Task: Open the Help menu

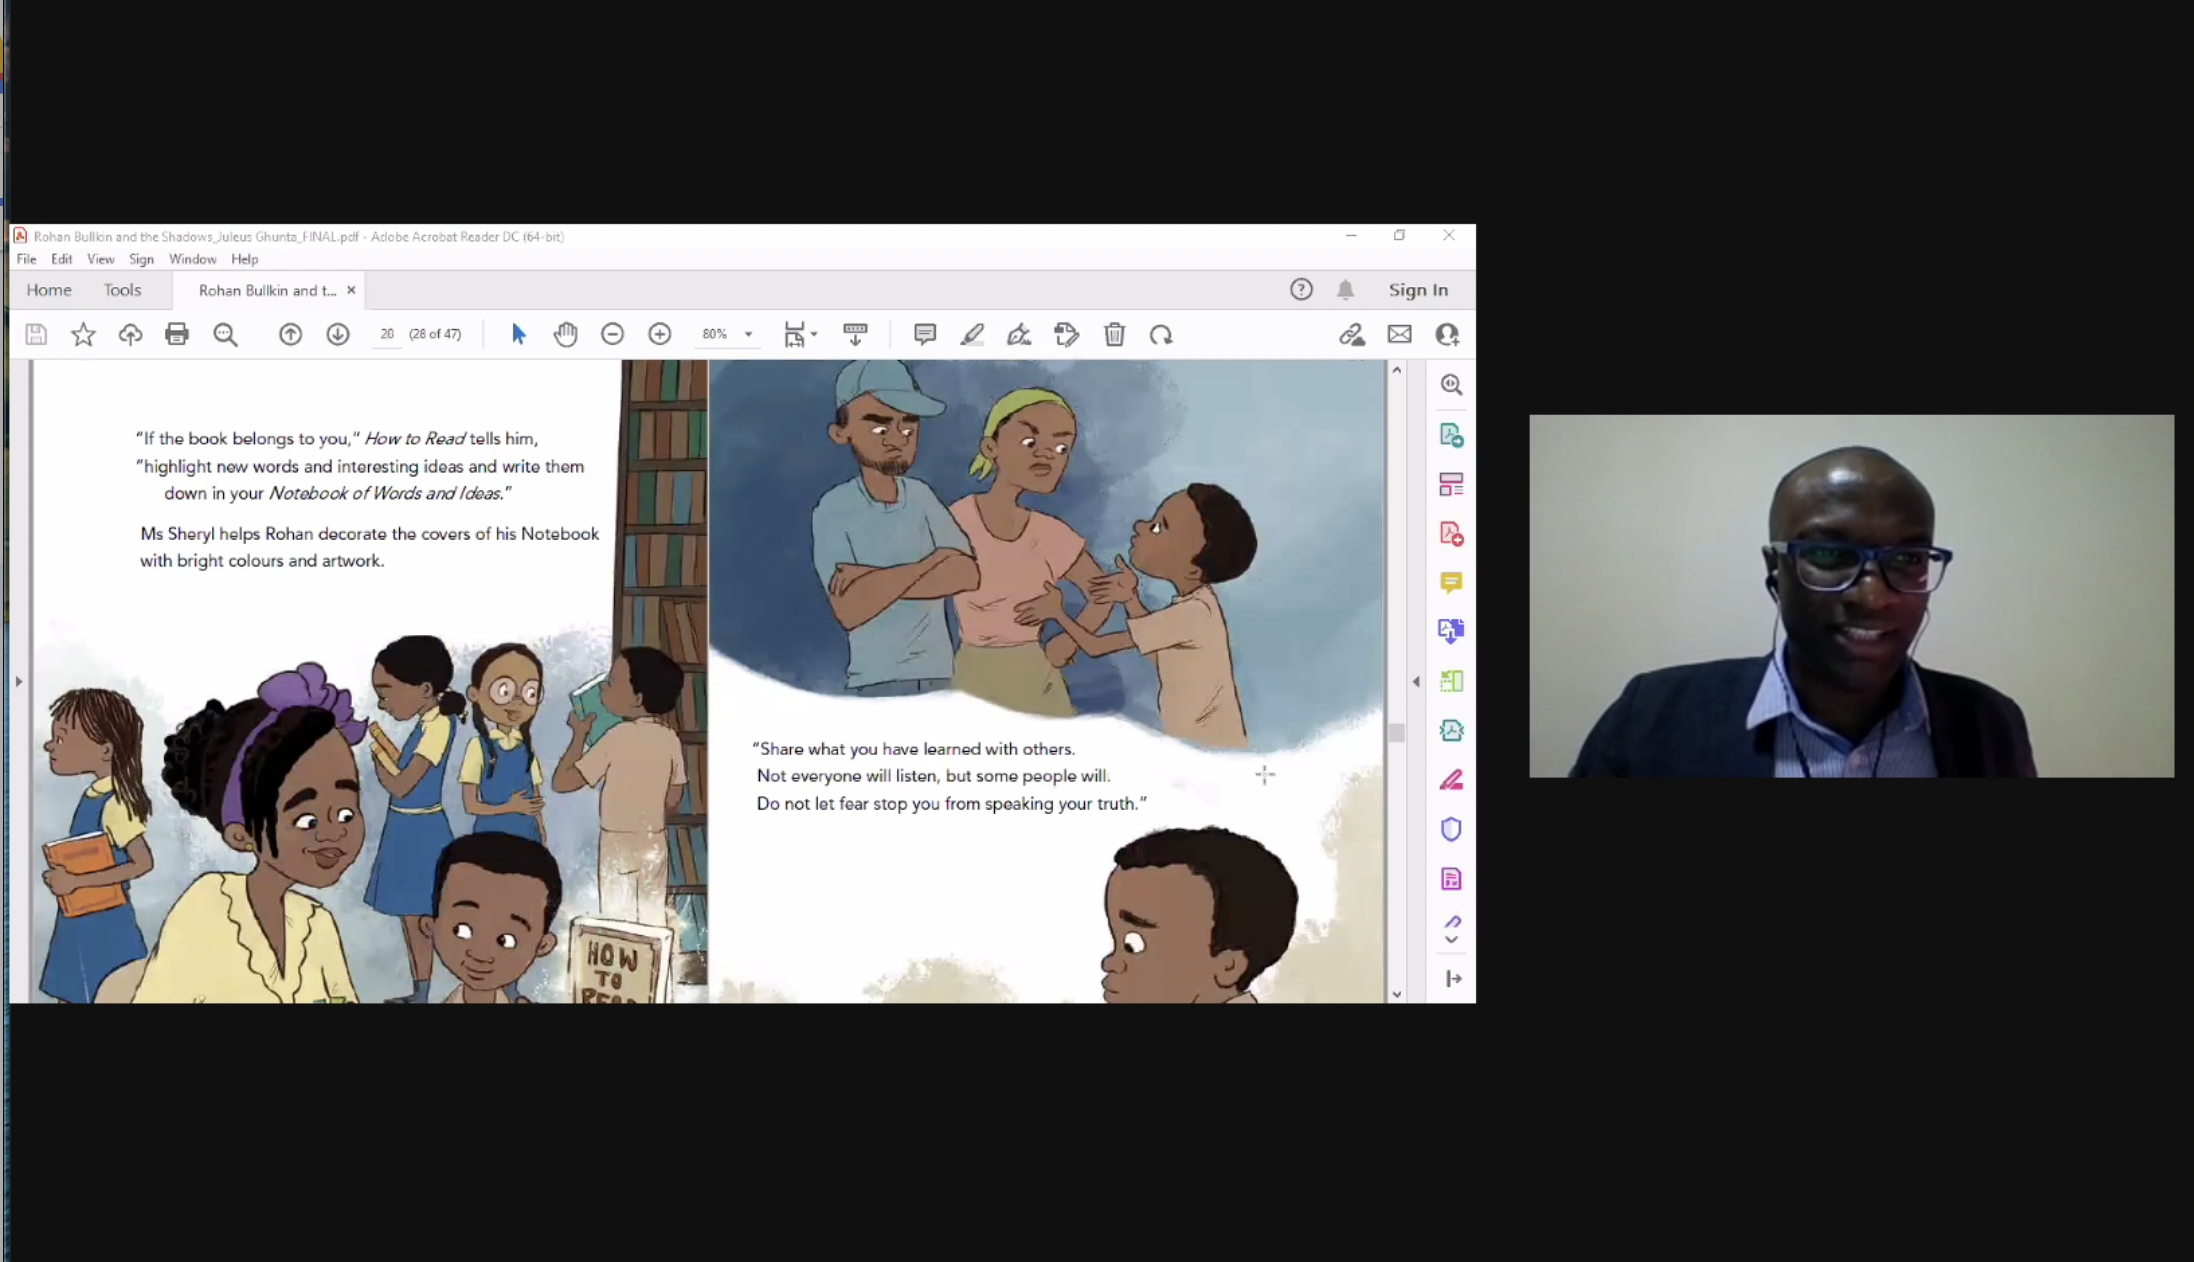Action: click(x=244, y=259)
